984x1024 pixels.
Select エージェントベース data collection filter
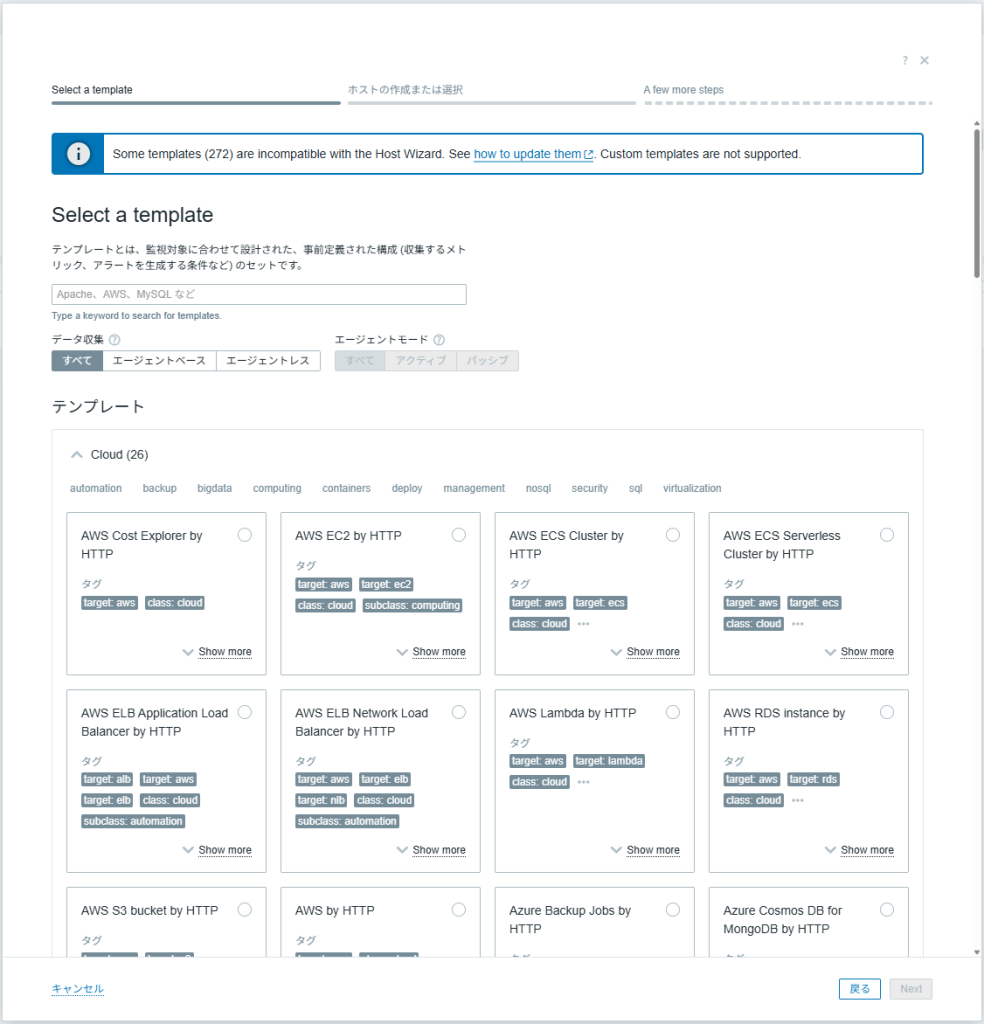point(159,360)
